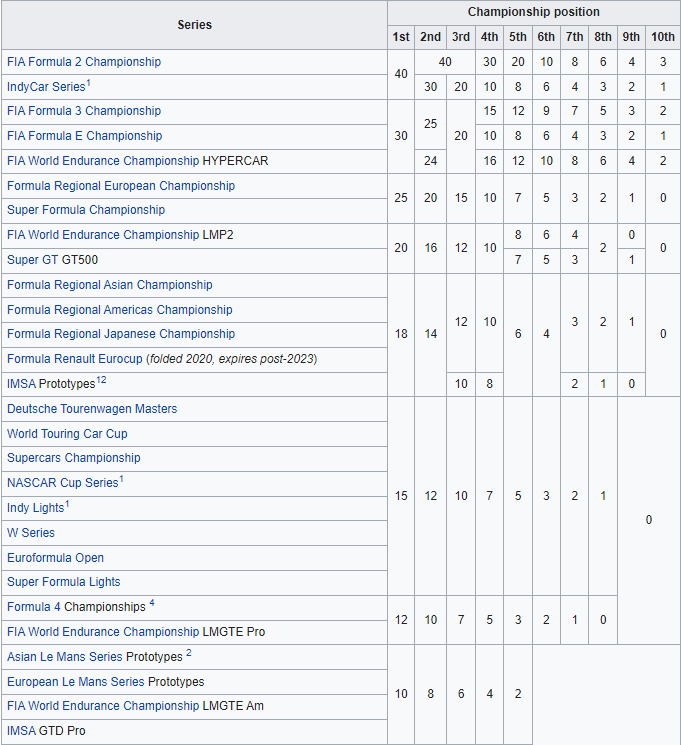Click the 2nd column header
Viewport: 681px width, 745px height.
[430, 37]
